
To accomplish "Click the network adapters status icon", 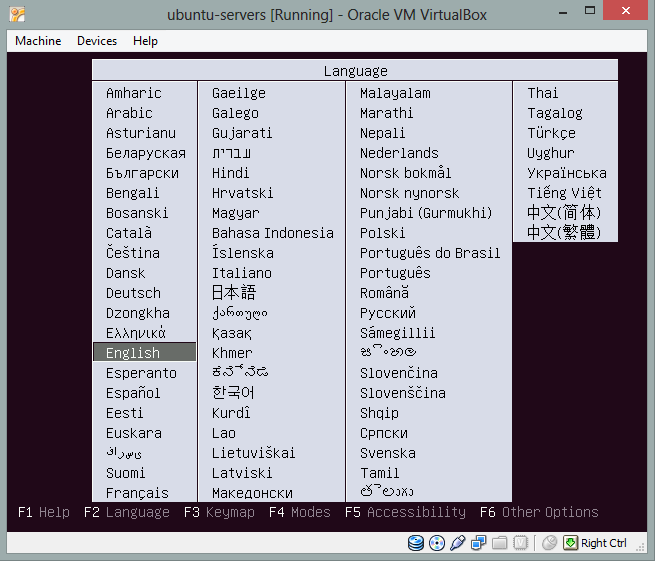I will [x=478, y=543].
